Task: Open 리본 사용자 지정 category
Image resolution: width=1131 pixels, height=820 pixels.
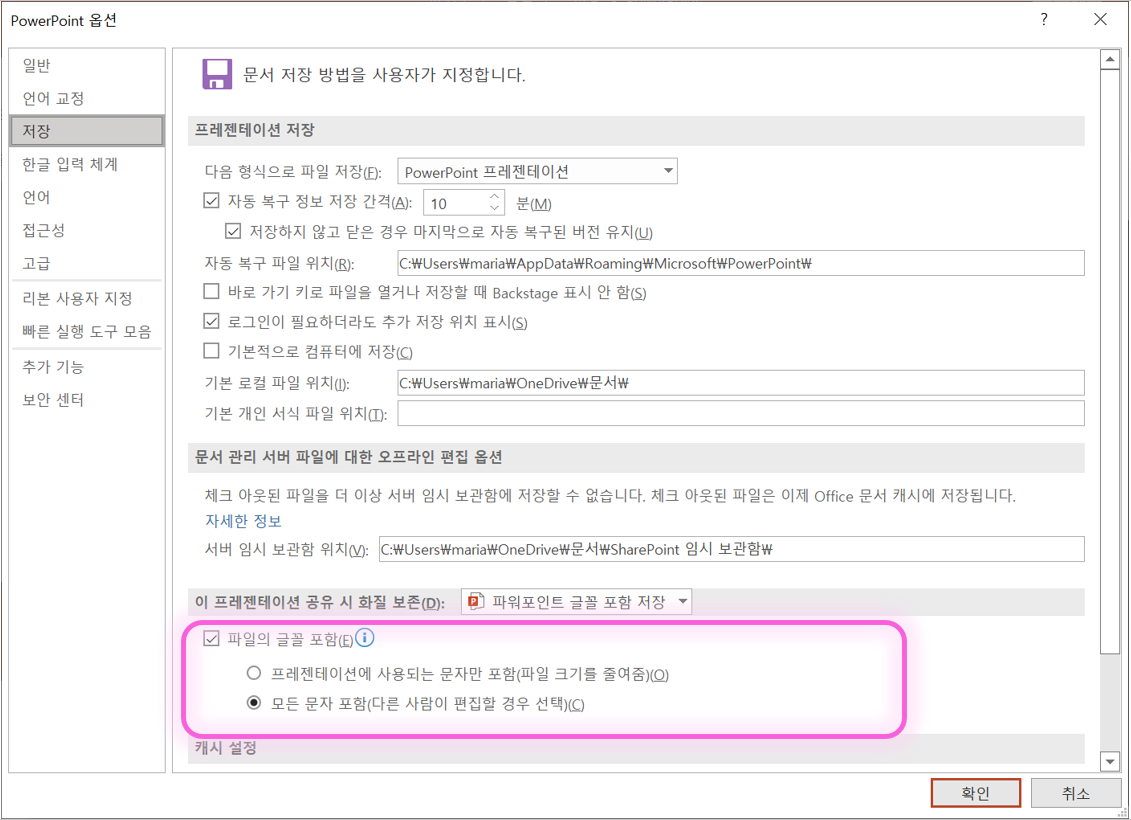Action: (87, 299)
